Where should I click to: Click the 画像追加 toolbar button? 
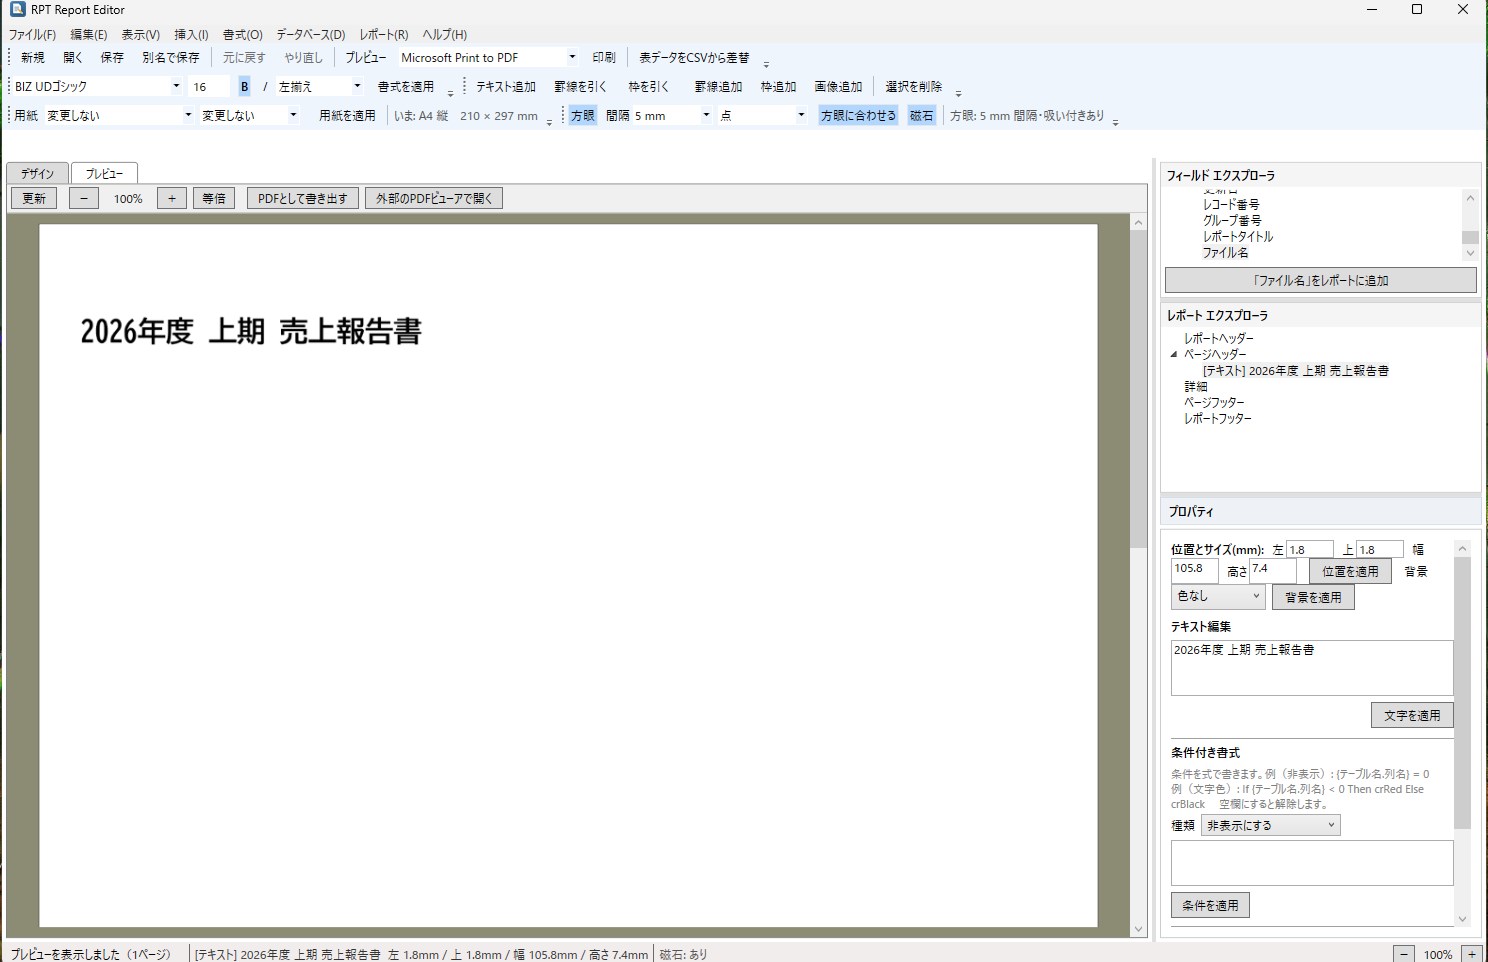click(x=838, y=87)
